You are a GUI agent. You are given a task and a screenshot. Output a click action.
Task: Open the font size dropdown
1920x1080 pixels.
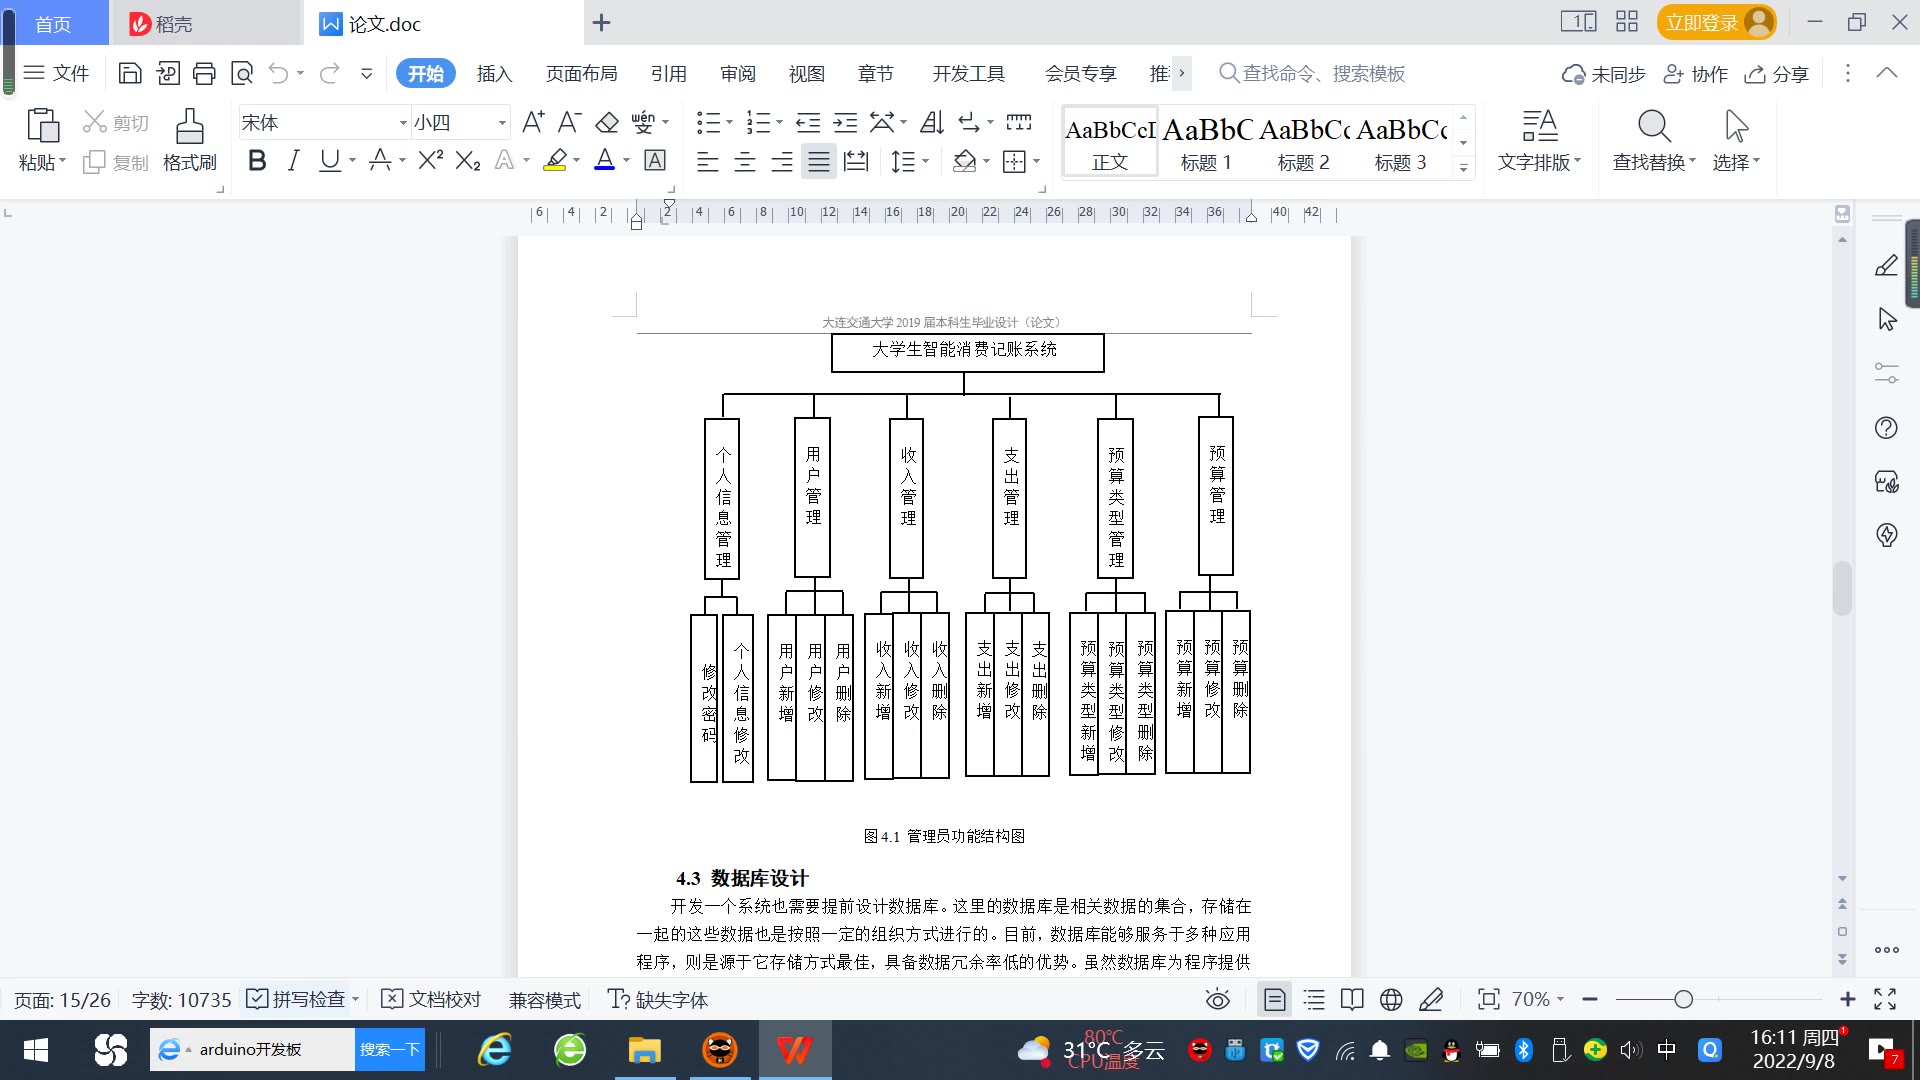502,123
